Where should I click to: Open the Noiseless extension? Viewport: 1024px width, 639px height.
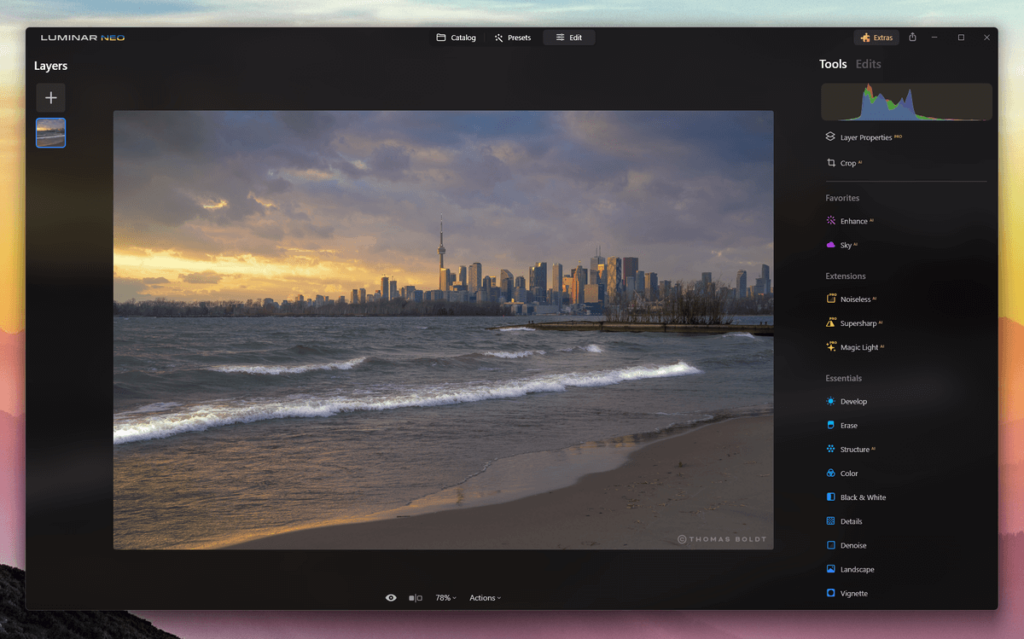tap(857, 299)
